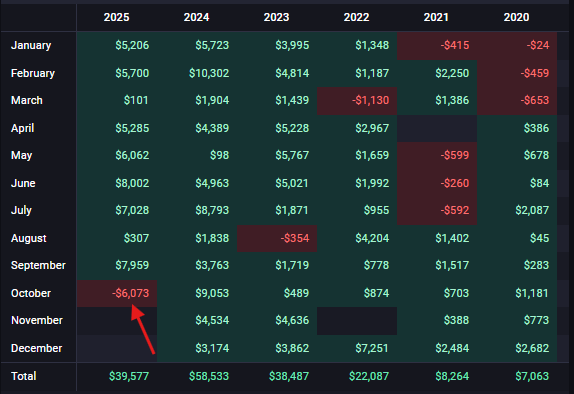Select the March 2025 cell $101
The height and width of the screenshot is (394, 574).
(117, 100)
